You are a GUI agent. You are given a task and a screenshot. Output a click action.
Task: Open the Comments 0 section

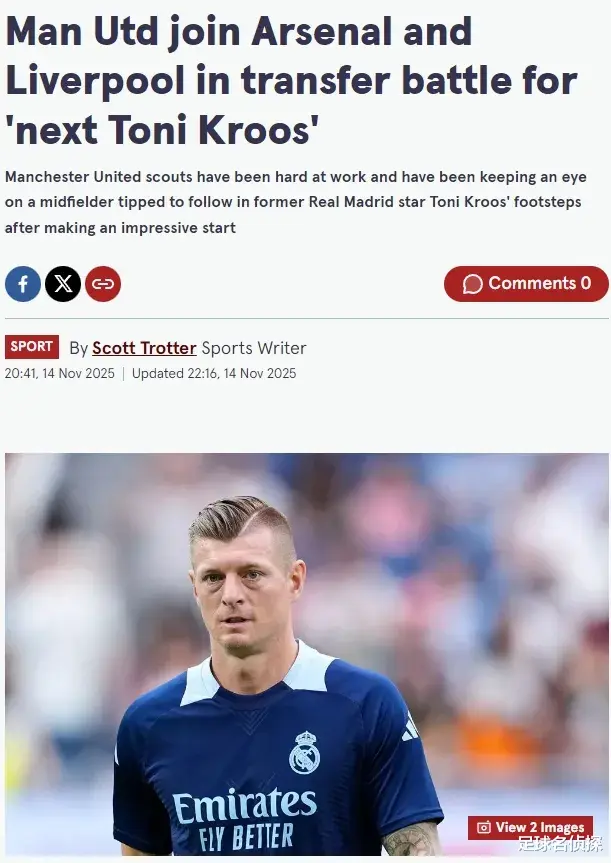point(526,284)
